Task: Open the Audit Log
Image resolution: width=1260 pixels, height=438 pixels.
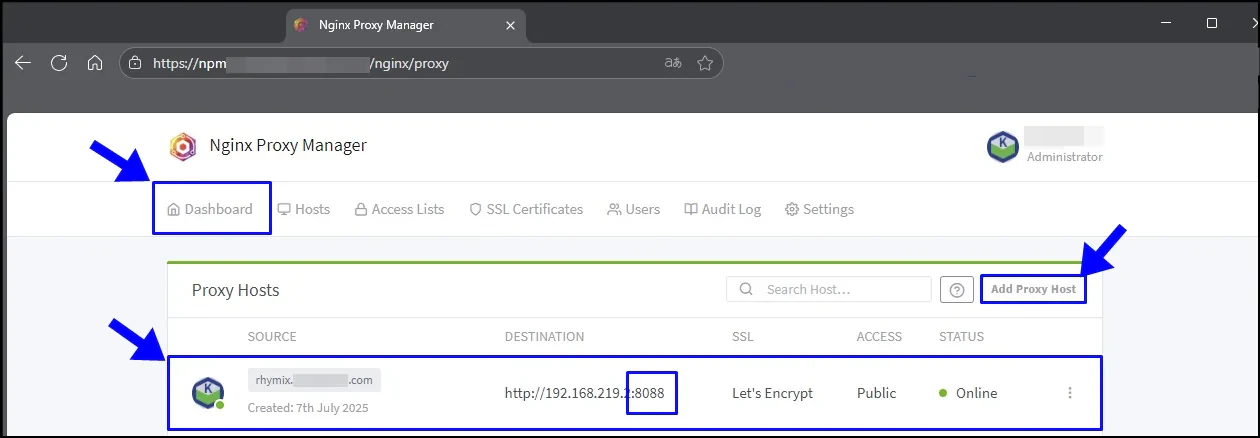Action: pyautogui.click(x=723, y=209)
